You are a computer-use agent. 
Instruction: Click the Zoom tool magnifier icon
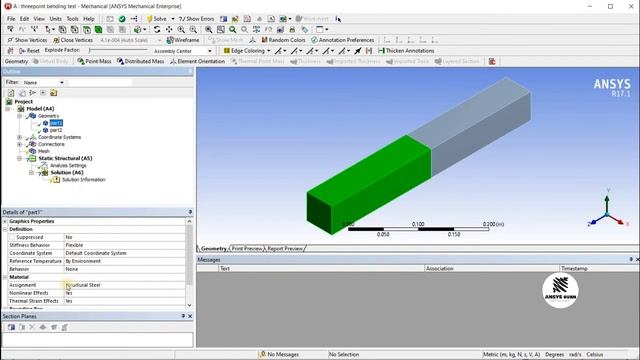point(181,29)
